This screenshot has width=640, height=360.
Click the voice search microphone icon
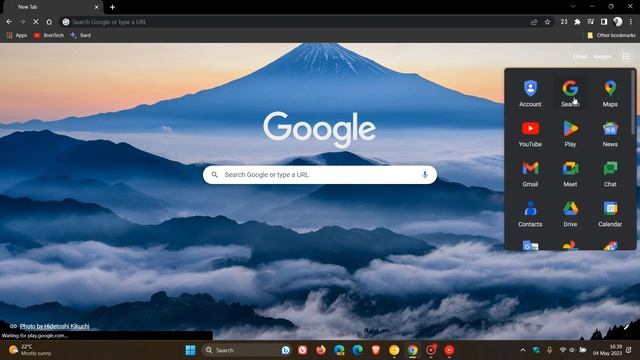[424, 175]
